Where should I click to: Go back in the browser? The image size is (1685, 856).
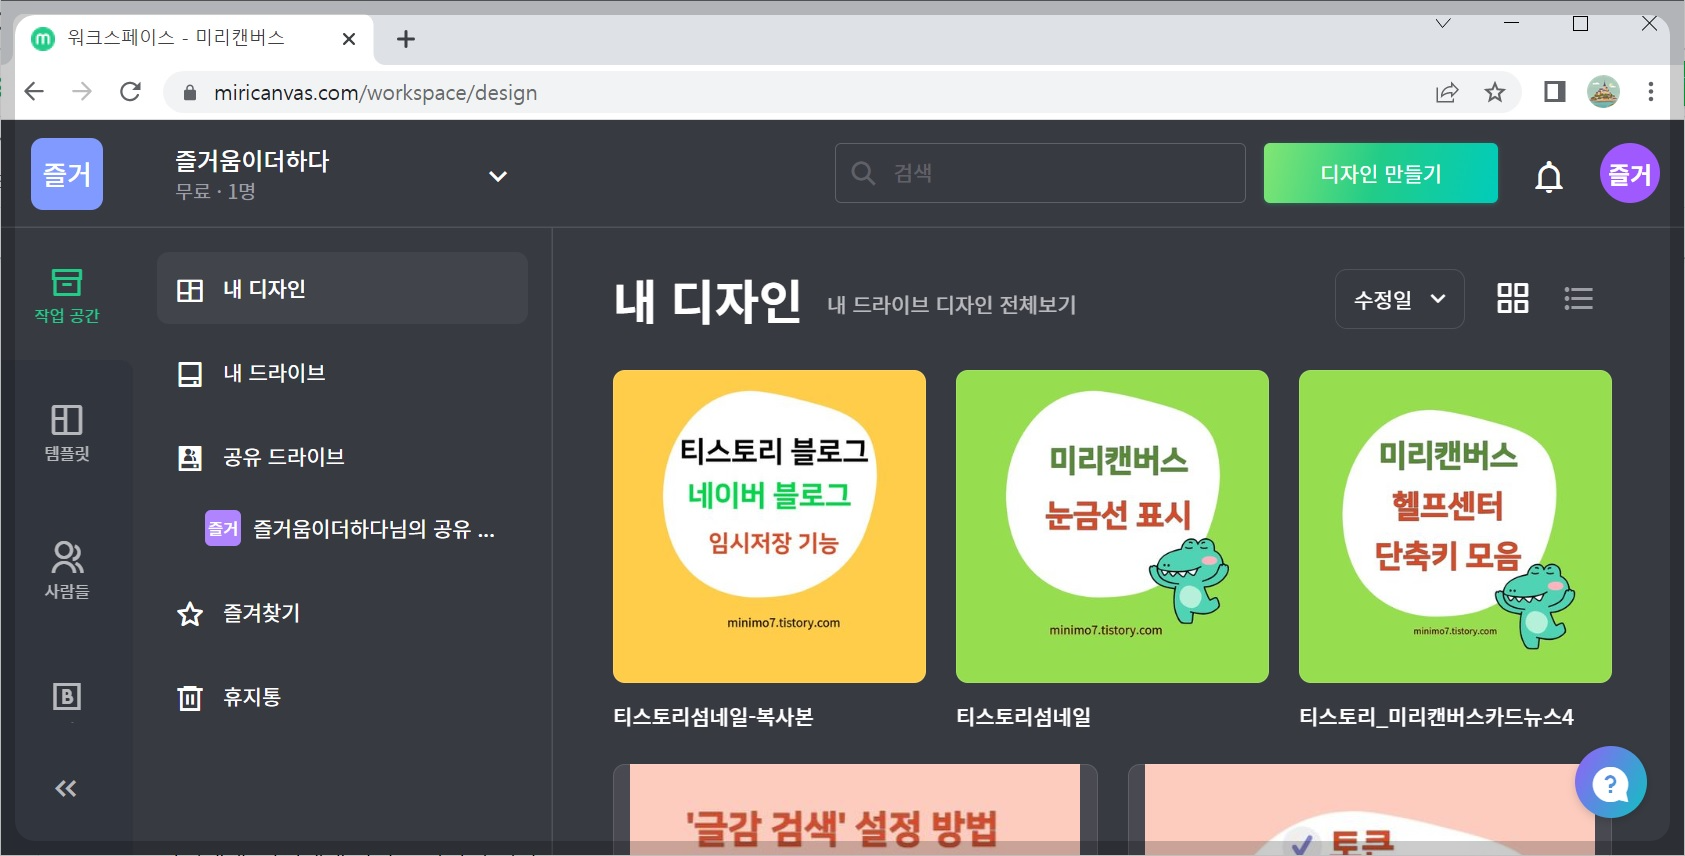(x=34, y=92)
